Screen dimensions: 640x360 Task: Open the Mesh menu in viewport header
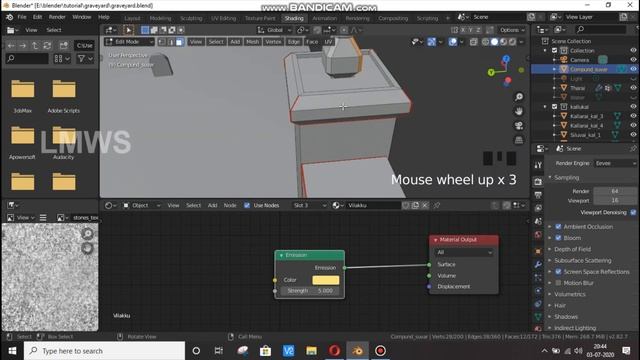click(252, 42)
